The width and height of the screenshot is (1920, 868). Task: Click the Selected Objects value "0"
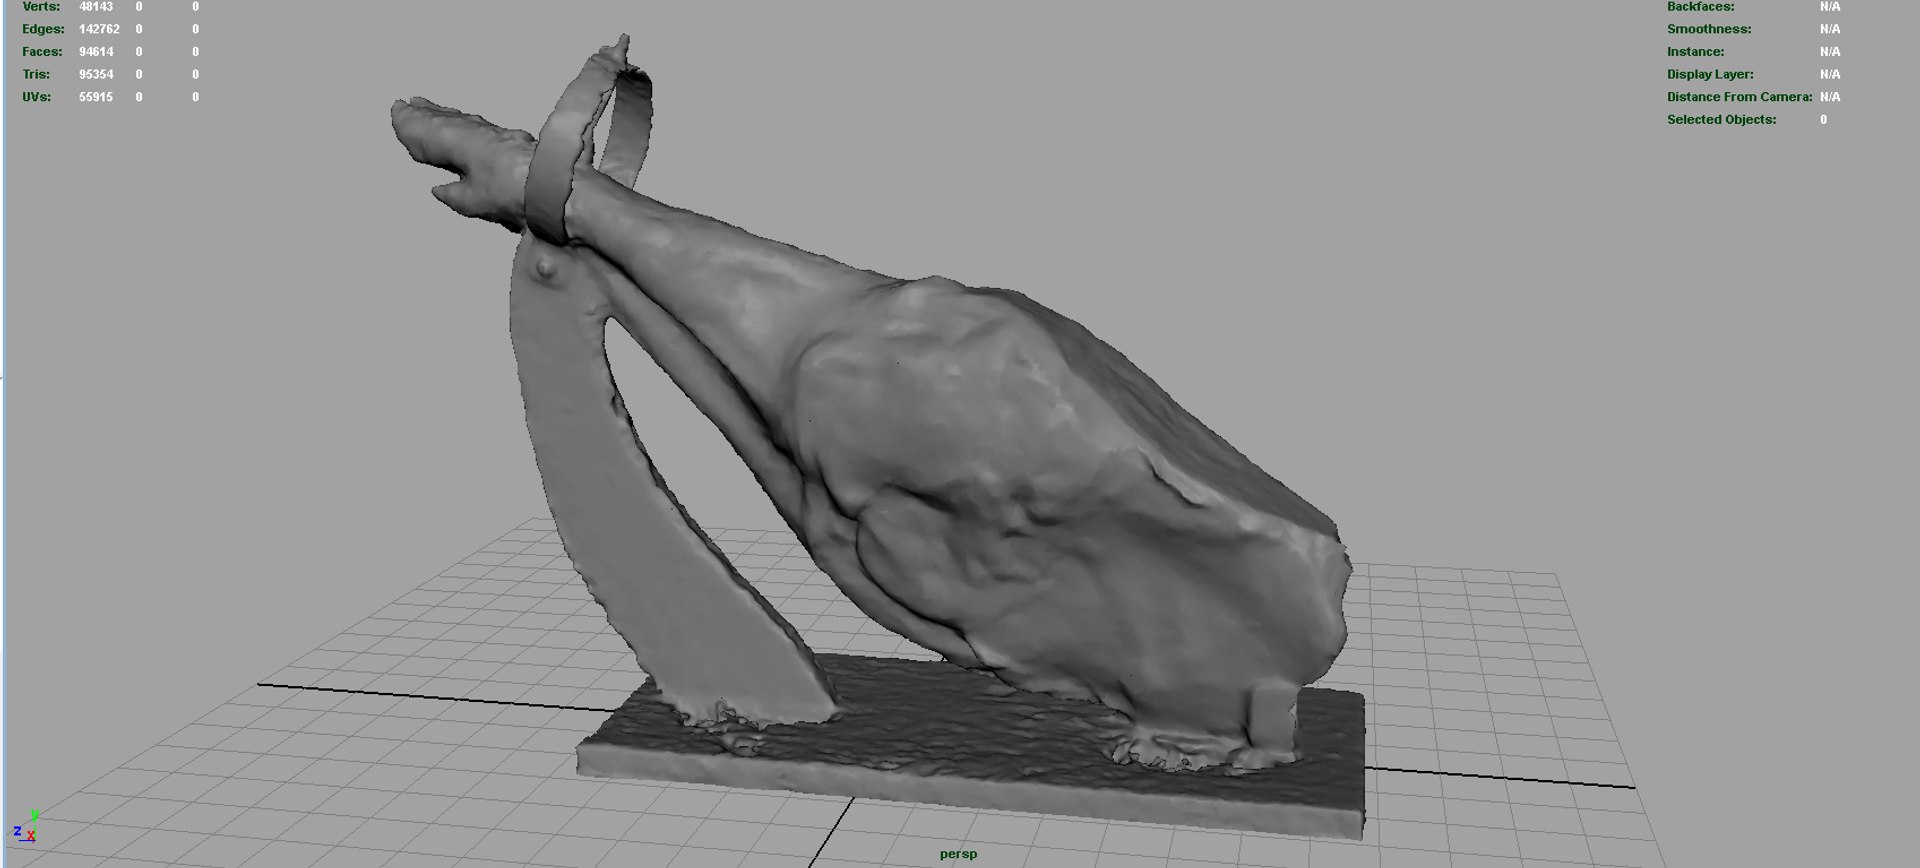(1823, 119)
